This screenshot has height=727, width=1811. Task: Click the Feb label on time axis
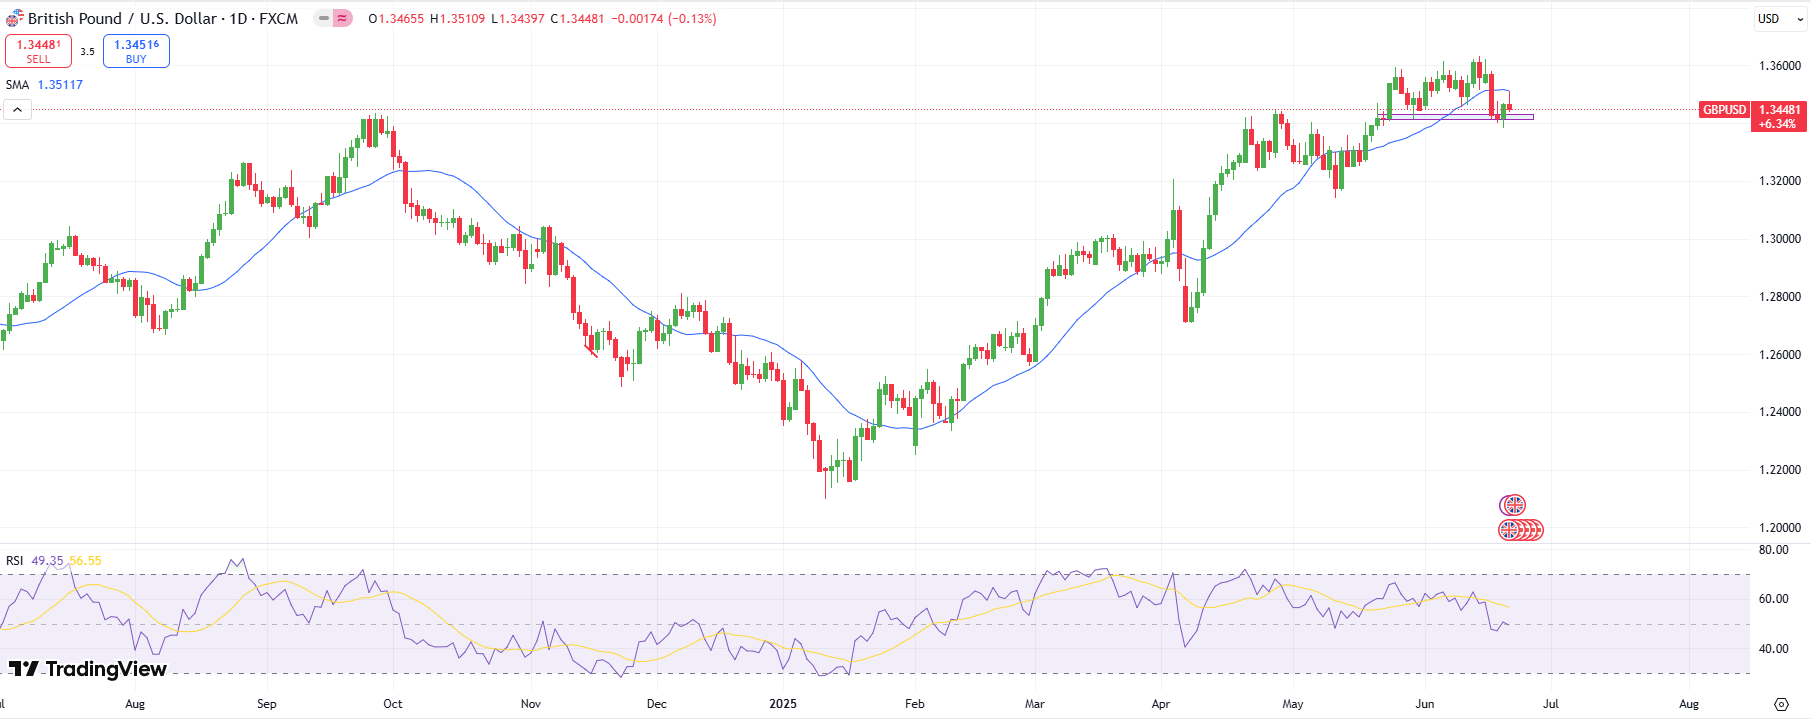point(915,704)
